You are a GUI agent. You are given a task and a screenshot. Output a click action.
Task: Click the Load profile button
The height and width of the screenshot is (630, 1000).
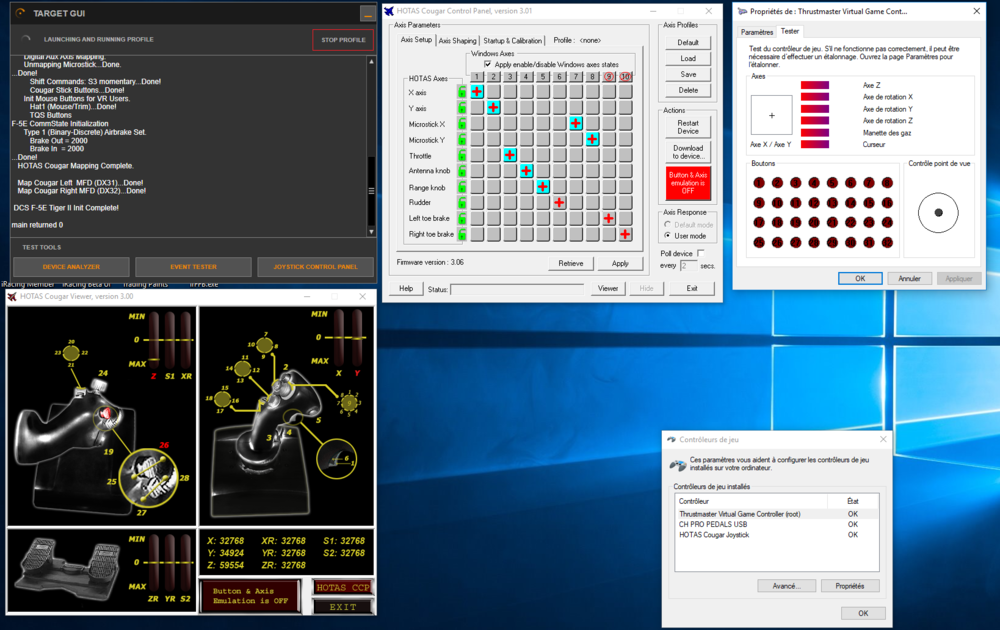688,58
